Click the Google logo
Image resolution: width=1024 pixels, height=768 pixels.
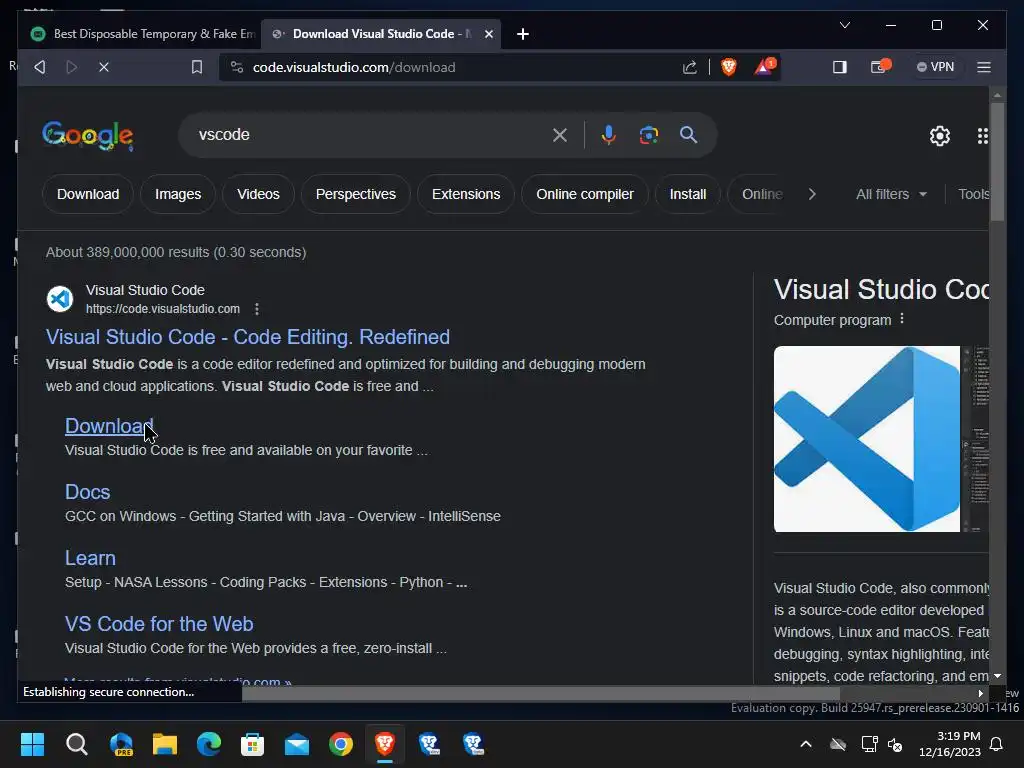point(88,136)
